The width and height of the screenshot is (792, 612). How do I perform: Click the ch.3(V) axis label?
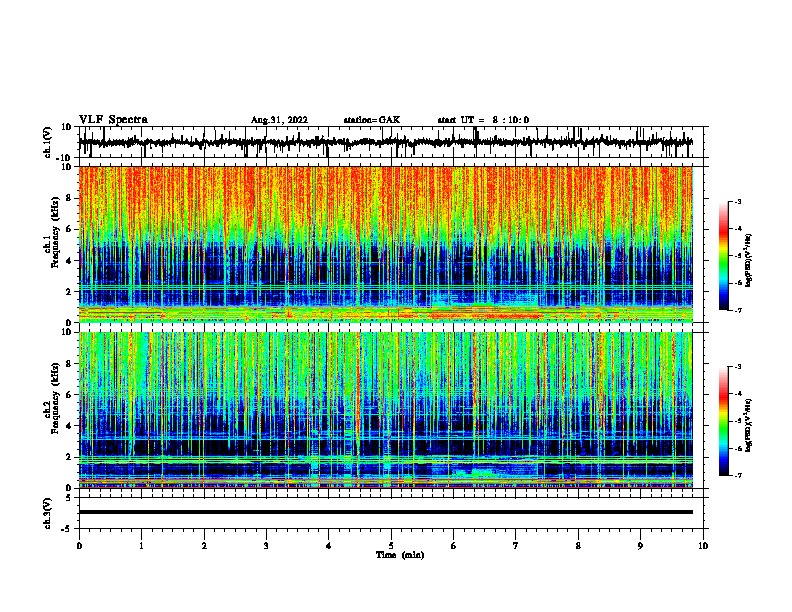(48, 513)
